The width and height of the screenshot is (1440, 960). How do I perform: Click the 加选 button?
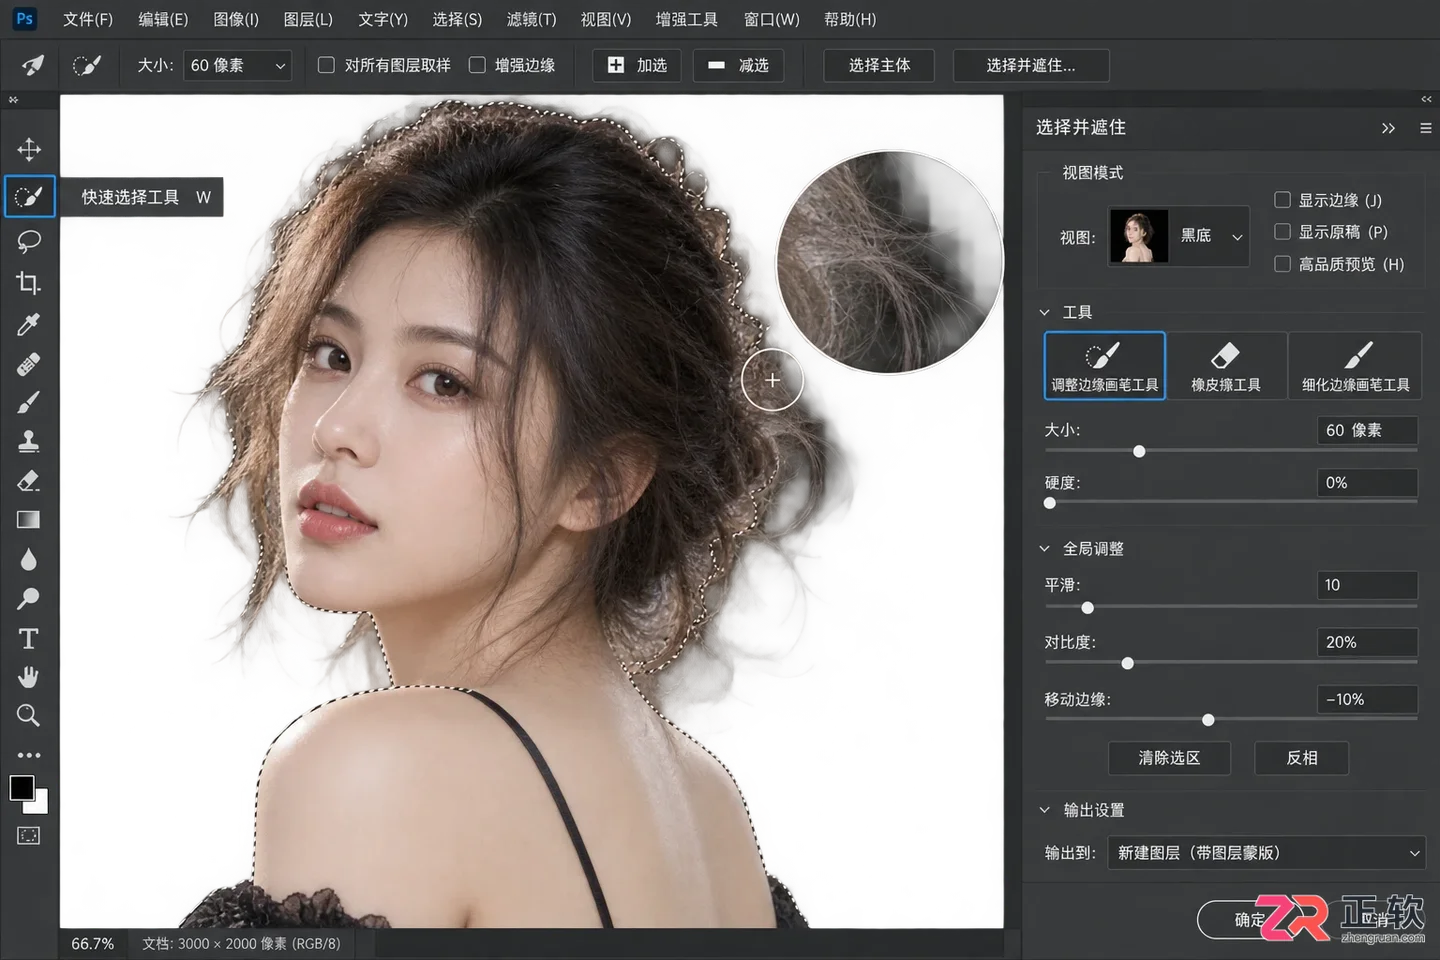pos(637,66)
